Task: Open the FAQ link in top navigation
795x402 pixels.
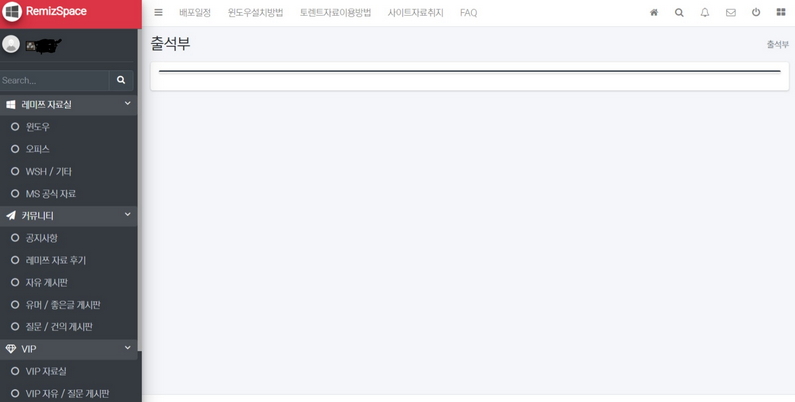Action: pos(468,13)
